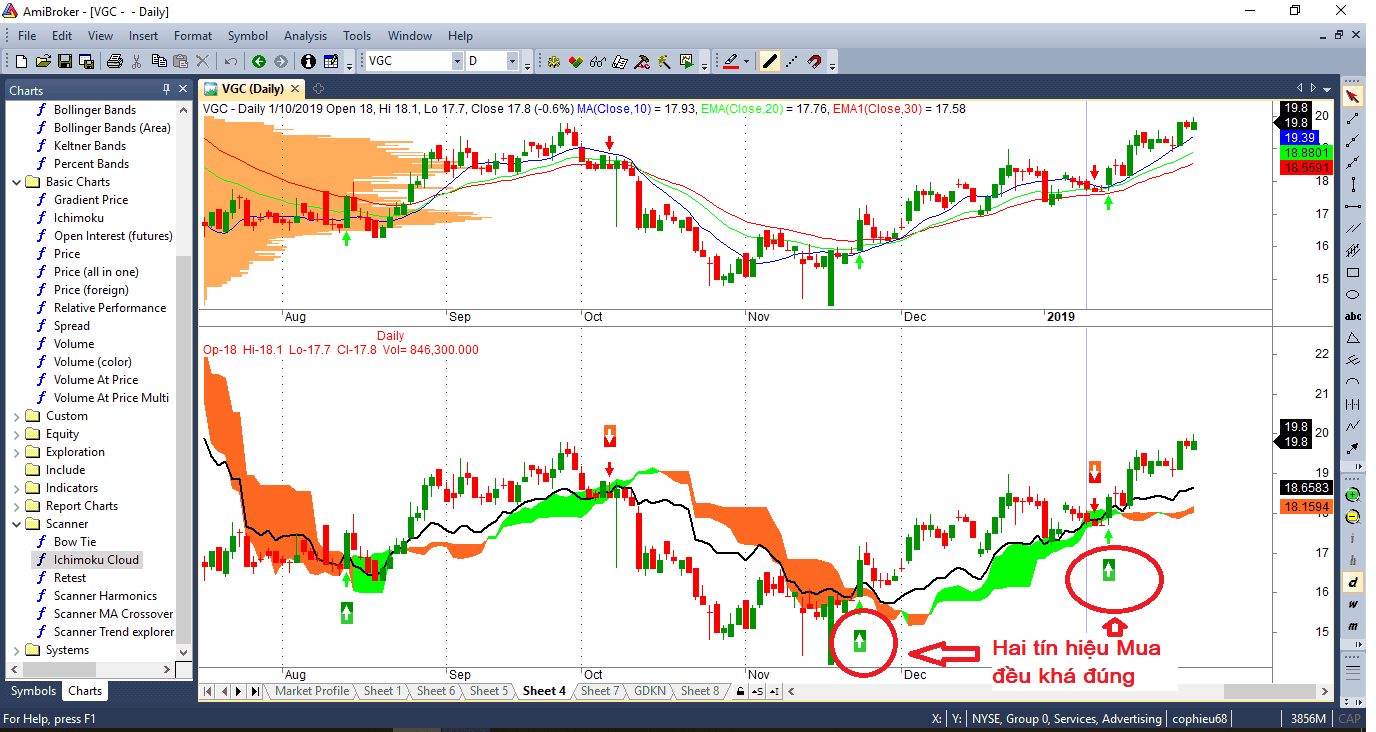Collapse the Basic Charts folder
The height and width of the screenshot is (732, 1376).
[17, 182]
